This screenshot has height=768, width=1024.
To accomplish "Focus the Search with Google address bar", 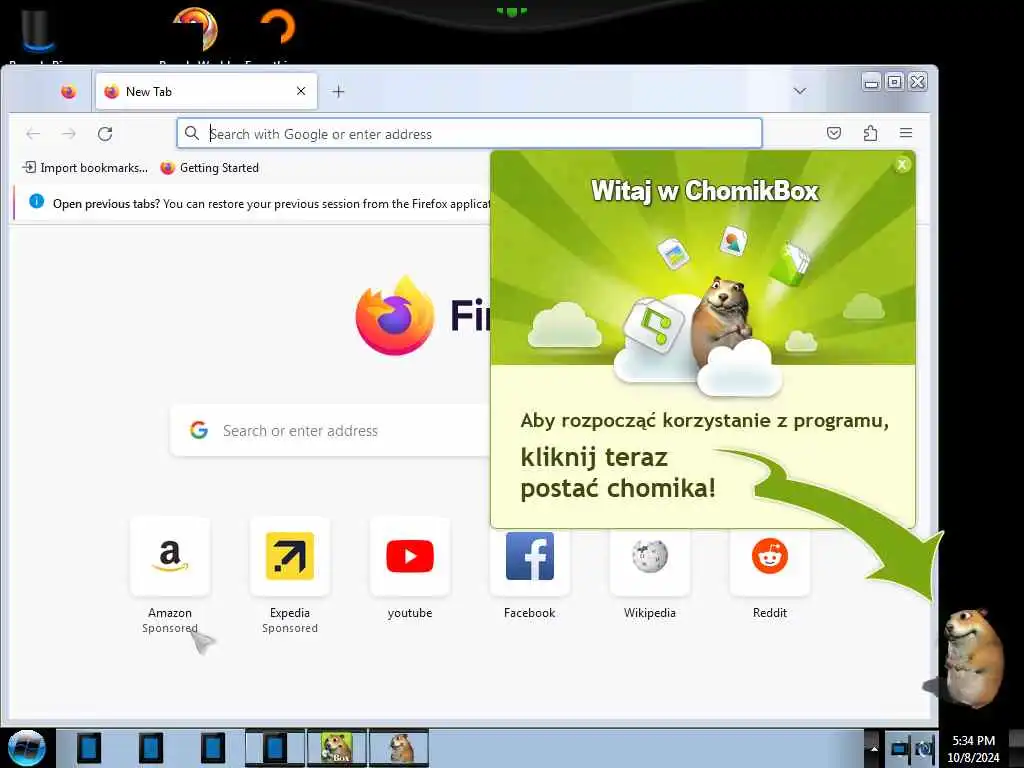I will coord(470,134).
